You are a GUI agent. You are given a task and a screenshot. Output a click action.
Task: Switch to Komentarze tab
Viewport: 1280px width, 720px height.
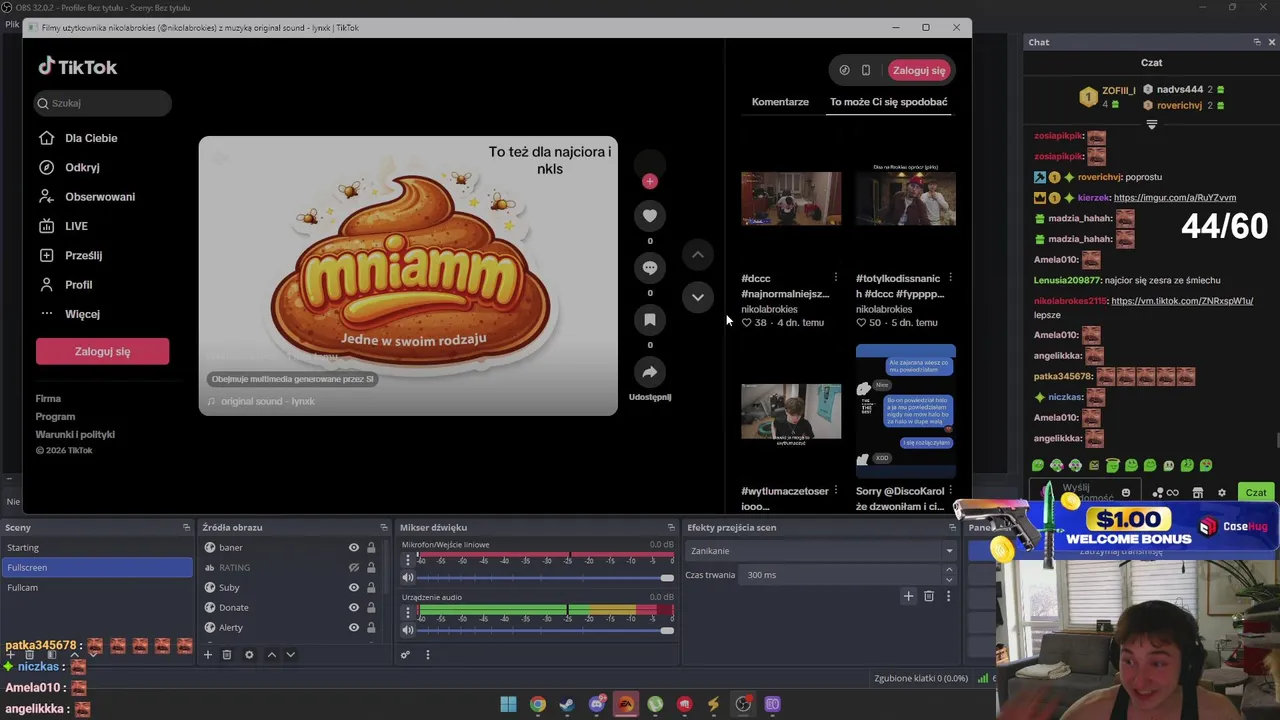pos(780,102)
